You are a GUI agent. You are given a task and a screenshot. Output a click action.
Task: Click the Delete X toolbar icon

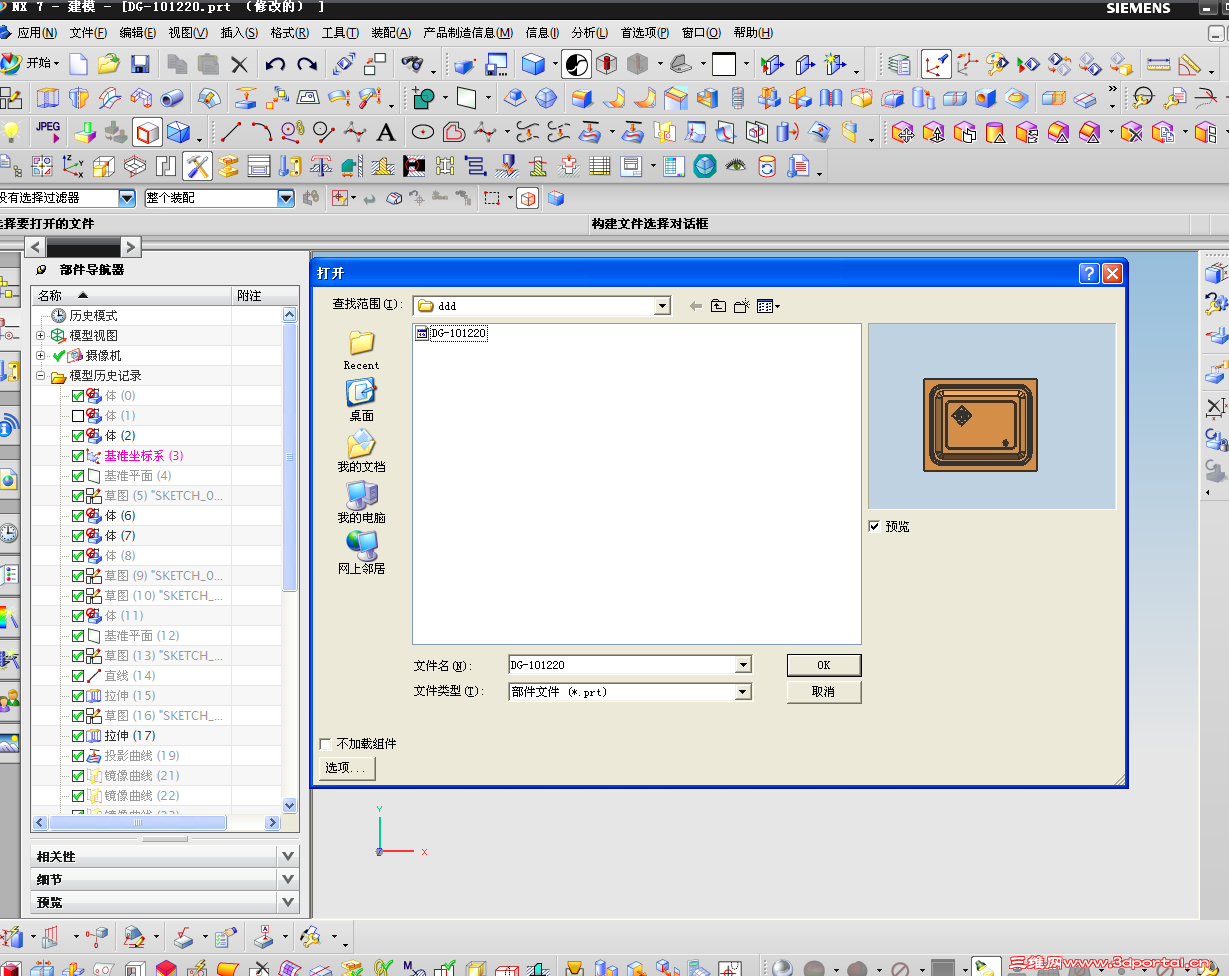(239, 65)
